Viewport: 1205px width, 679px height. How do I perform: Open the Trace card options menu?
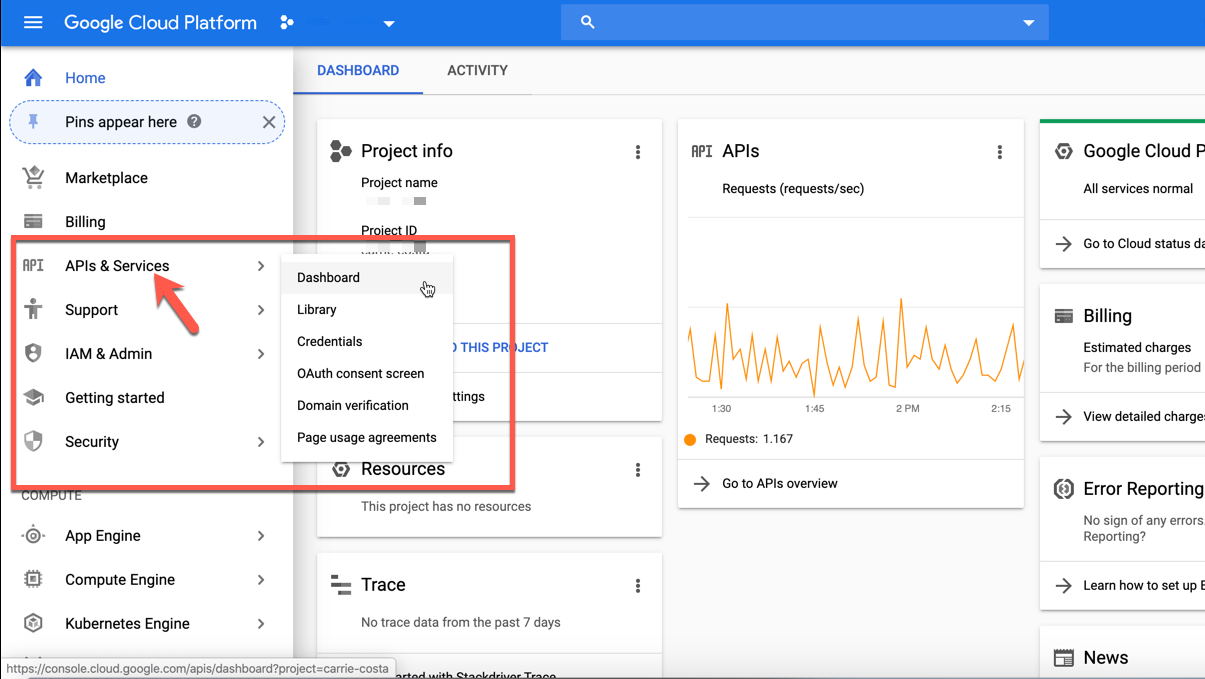[x=638, y=586]
